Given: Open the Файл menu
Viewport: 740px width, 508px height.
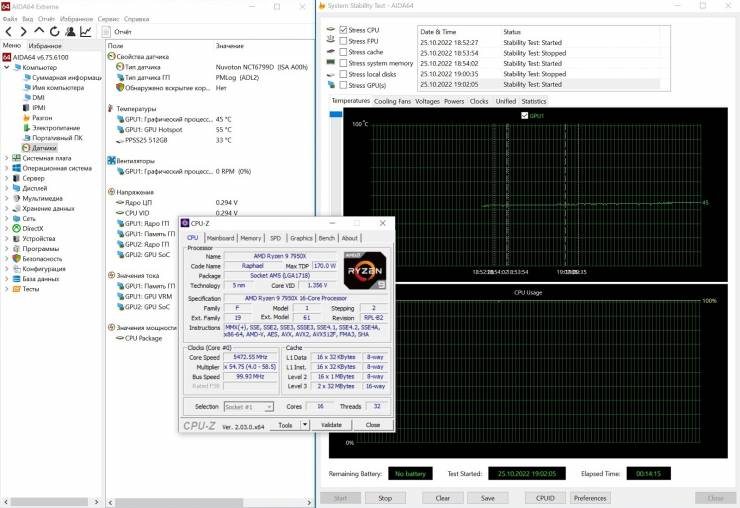Looking at the screenshot, I should click(10, 19).
